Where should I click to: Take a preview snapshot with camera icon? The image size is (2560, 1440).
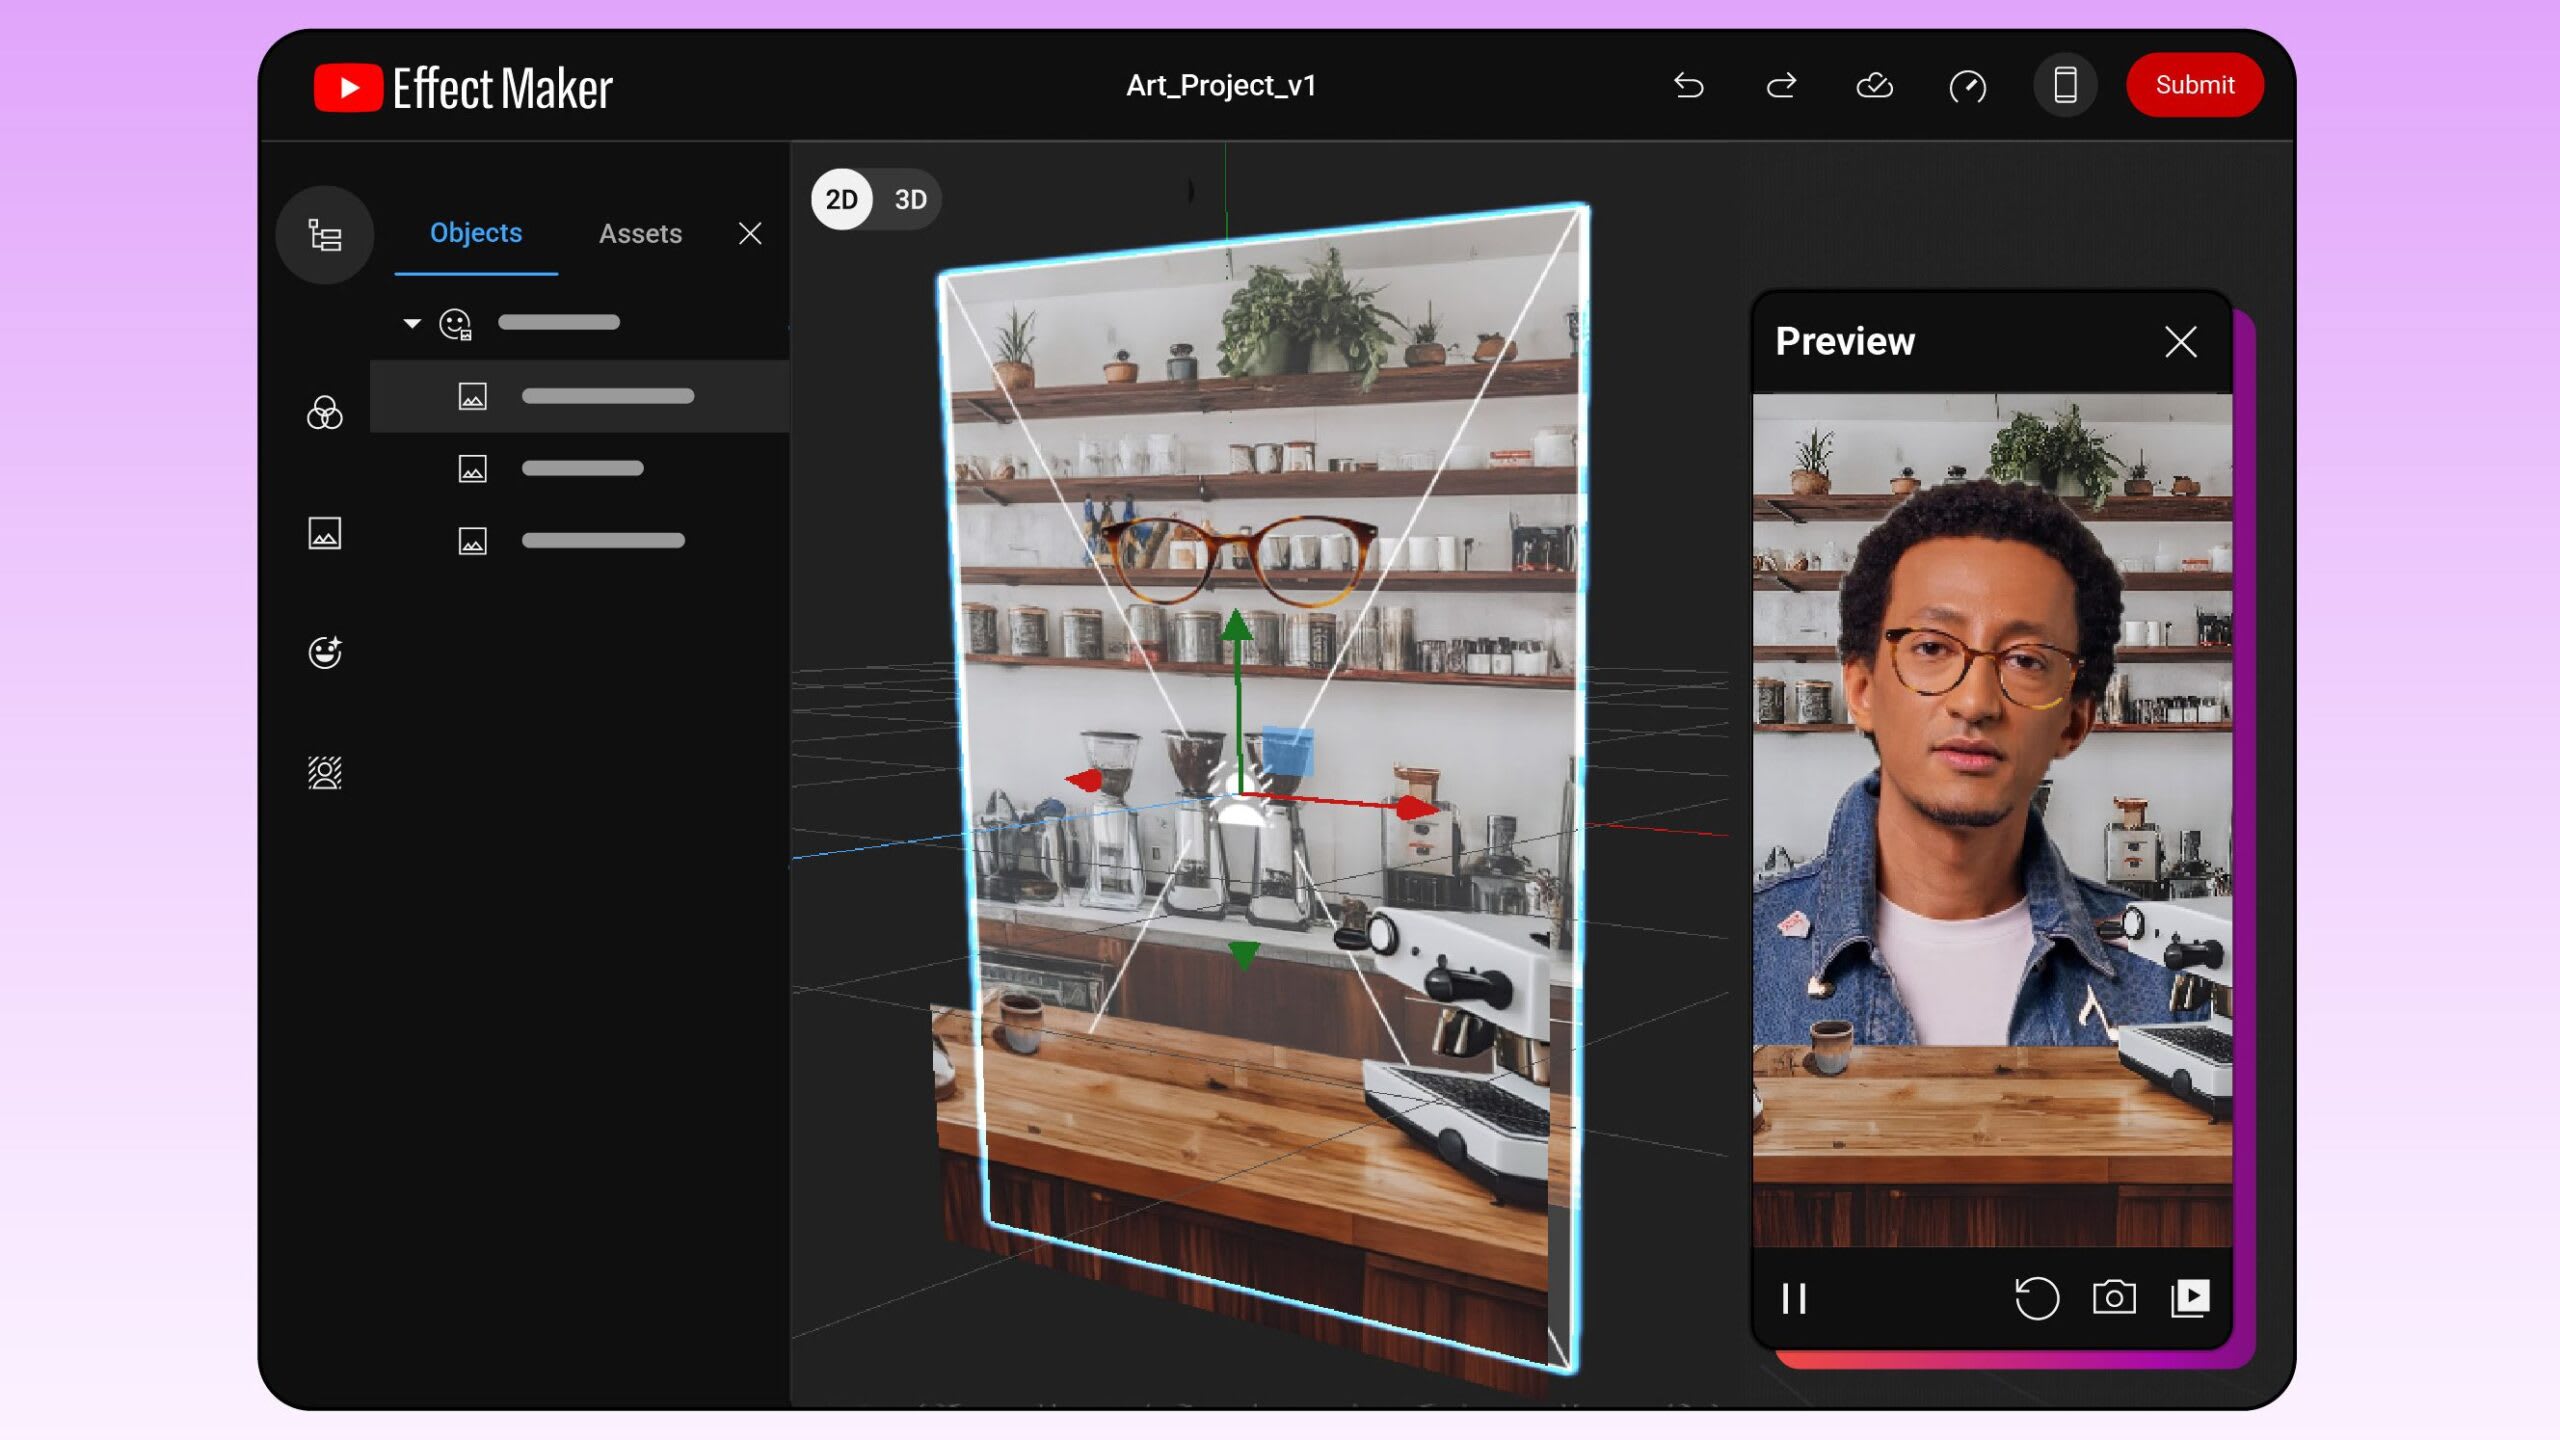coord(2114,1298)
